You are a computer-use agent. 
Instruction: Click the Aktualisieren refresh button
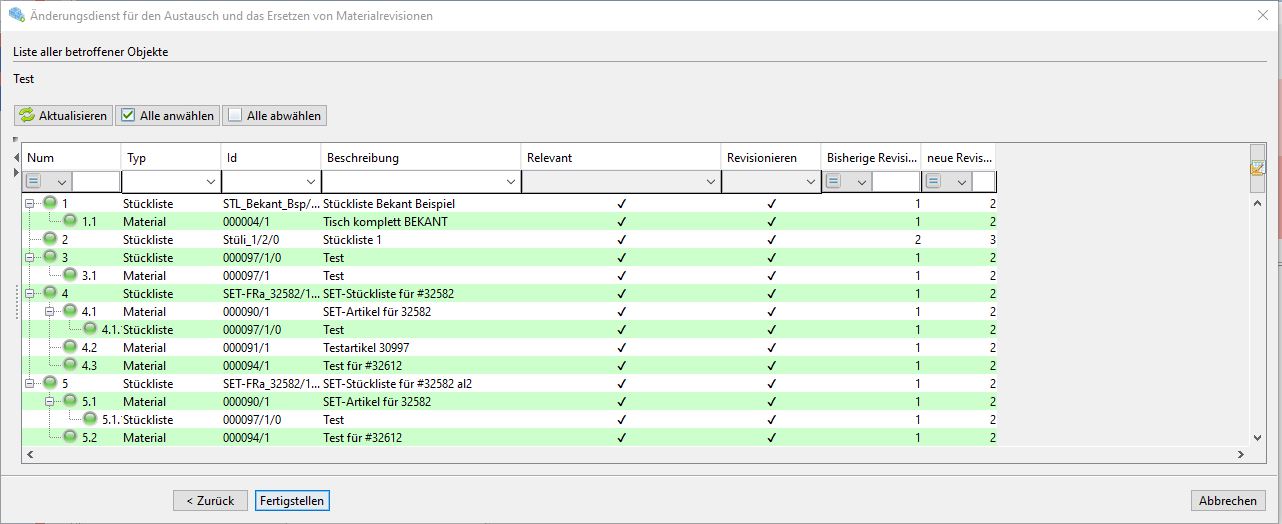62,116
